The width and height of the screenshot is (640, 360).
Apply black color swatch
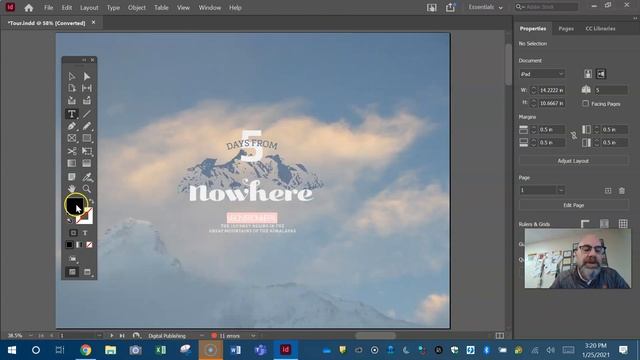[69, 244]
